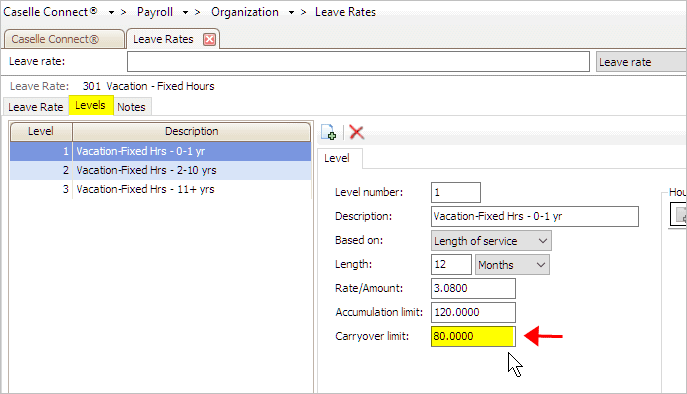Click the Leave rate search field

tap(358, 61)
